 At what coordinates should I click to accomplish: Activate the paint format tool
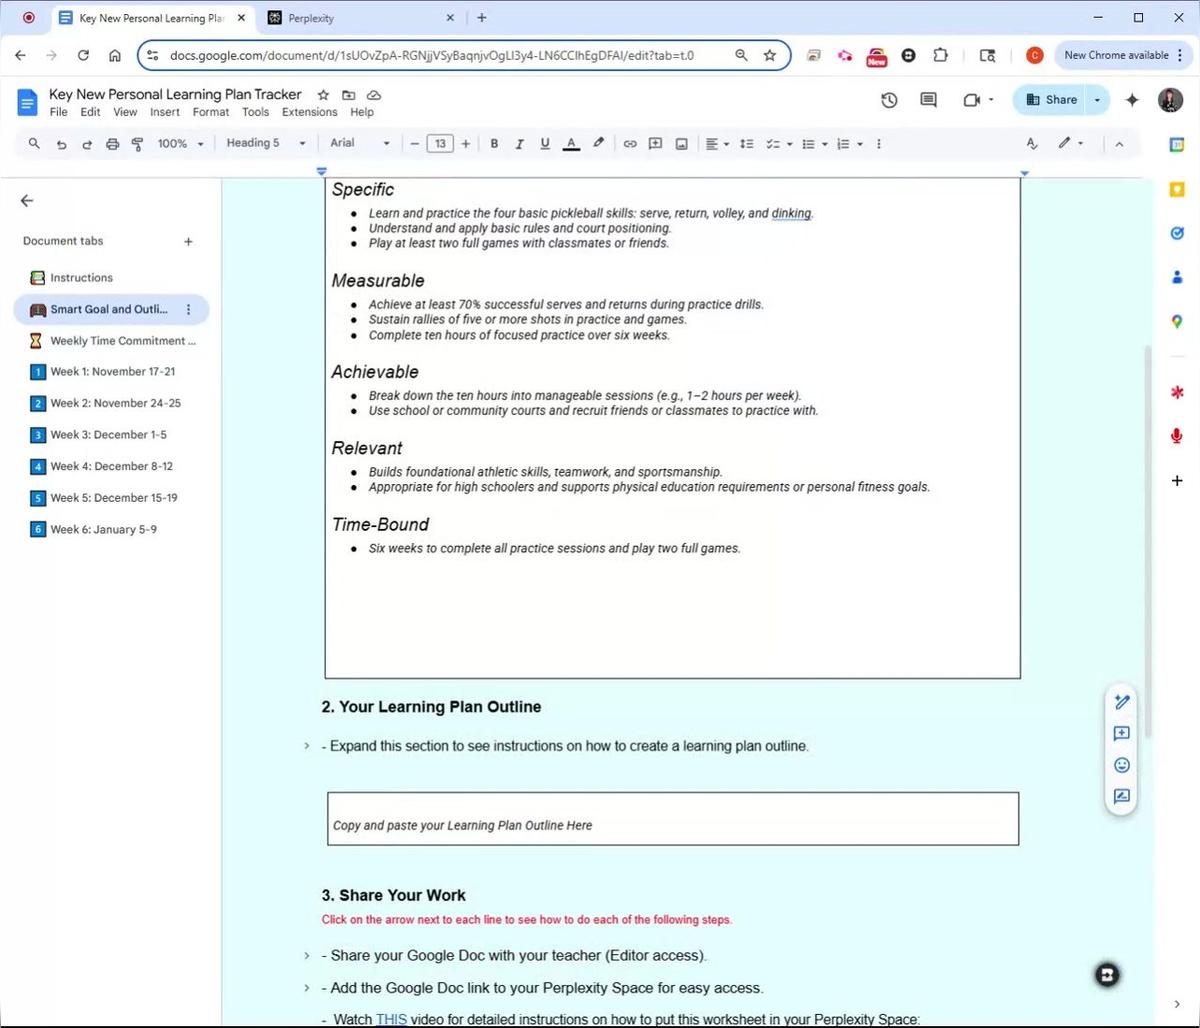click(x=137, y=144)
